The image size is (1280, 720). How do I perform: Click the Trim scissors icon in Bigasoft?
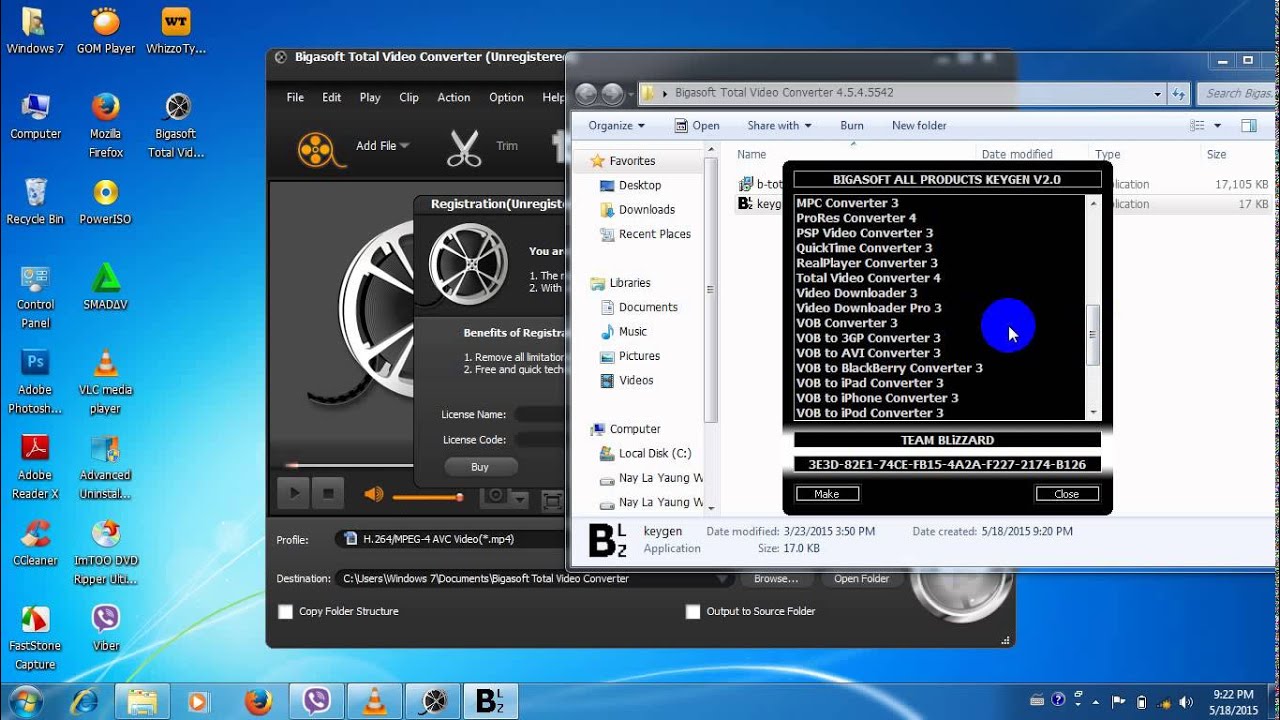464,148
